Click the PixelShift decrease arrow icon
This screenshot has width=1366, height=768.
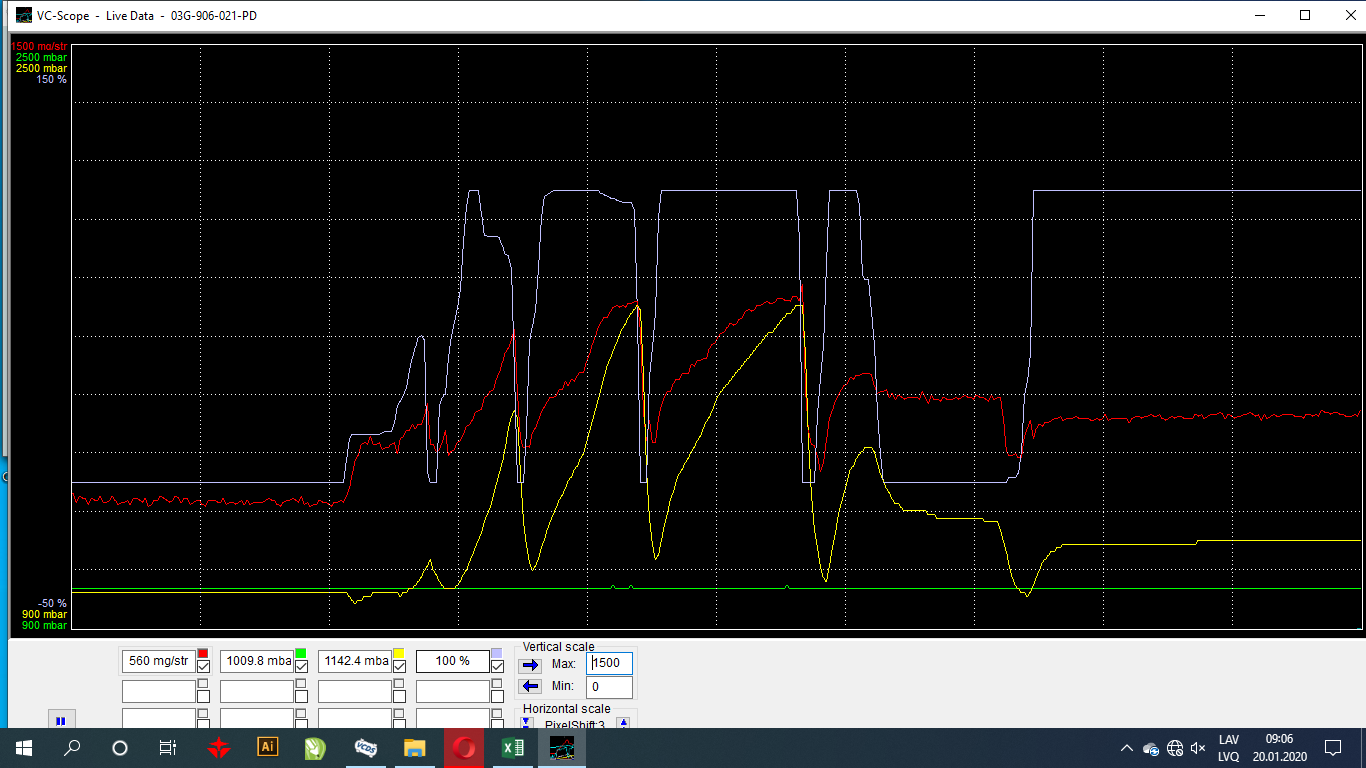tap(527, 724)
